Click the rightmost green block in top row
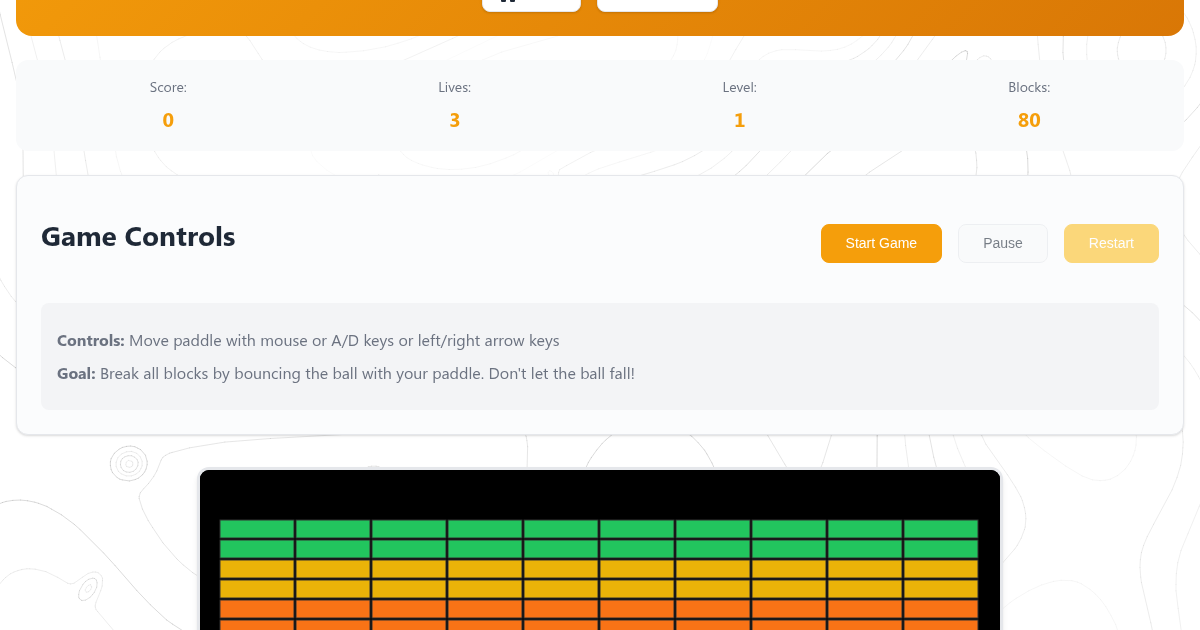Viewport: 1200px width, 630px height. coord(940,529)
